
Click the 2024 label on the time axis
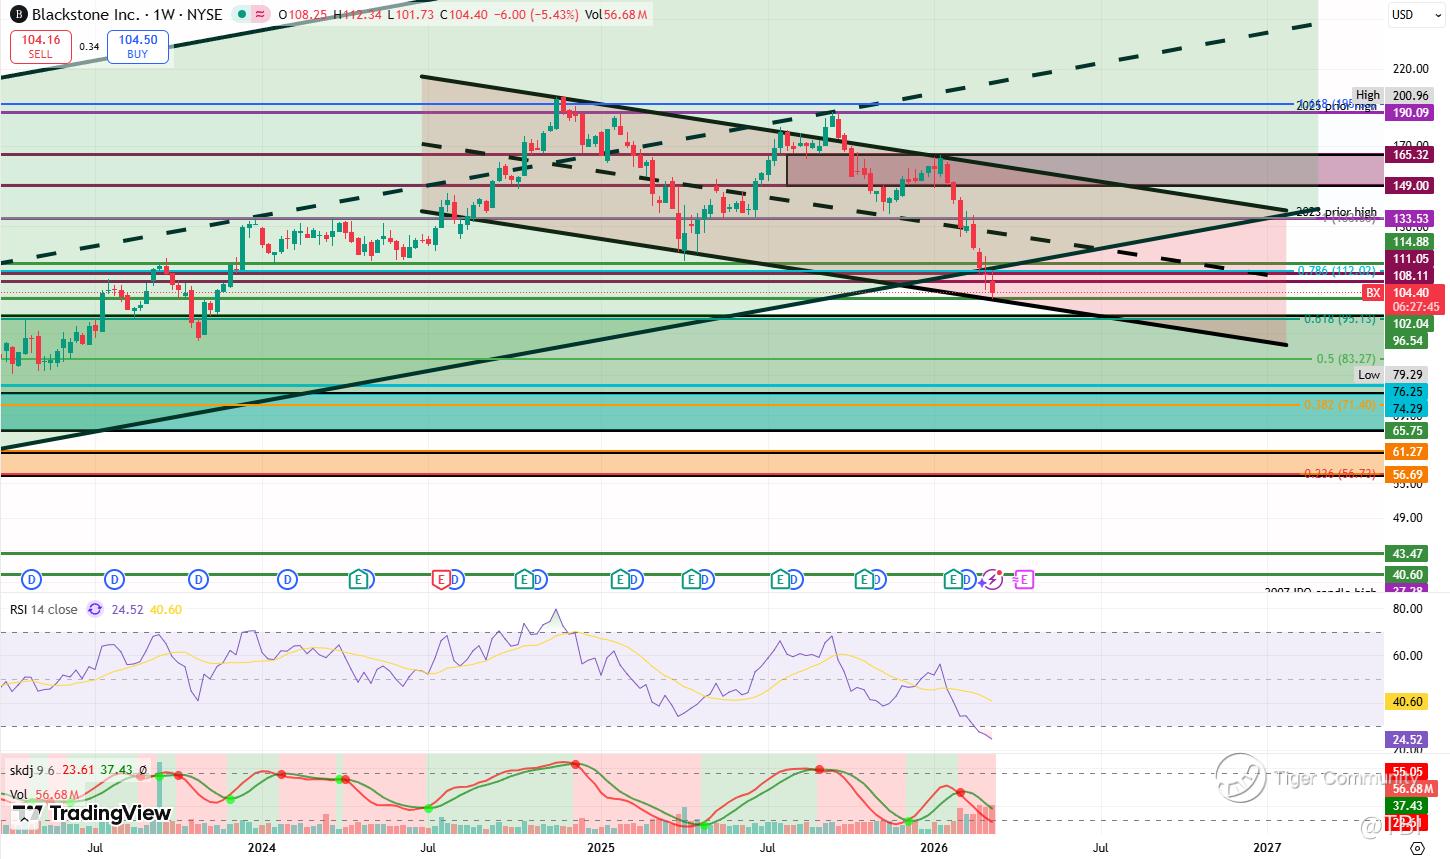(x=261, y=848)
